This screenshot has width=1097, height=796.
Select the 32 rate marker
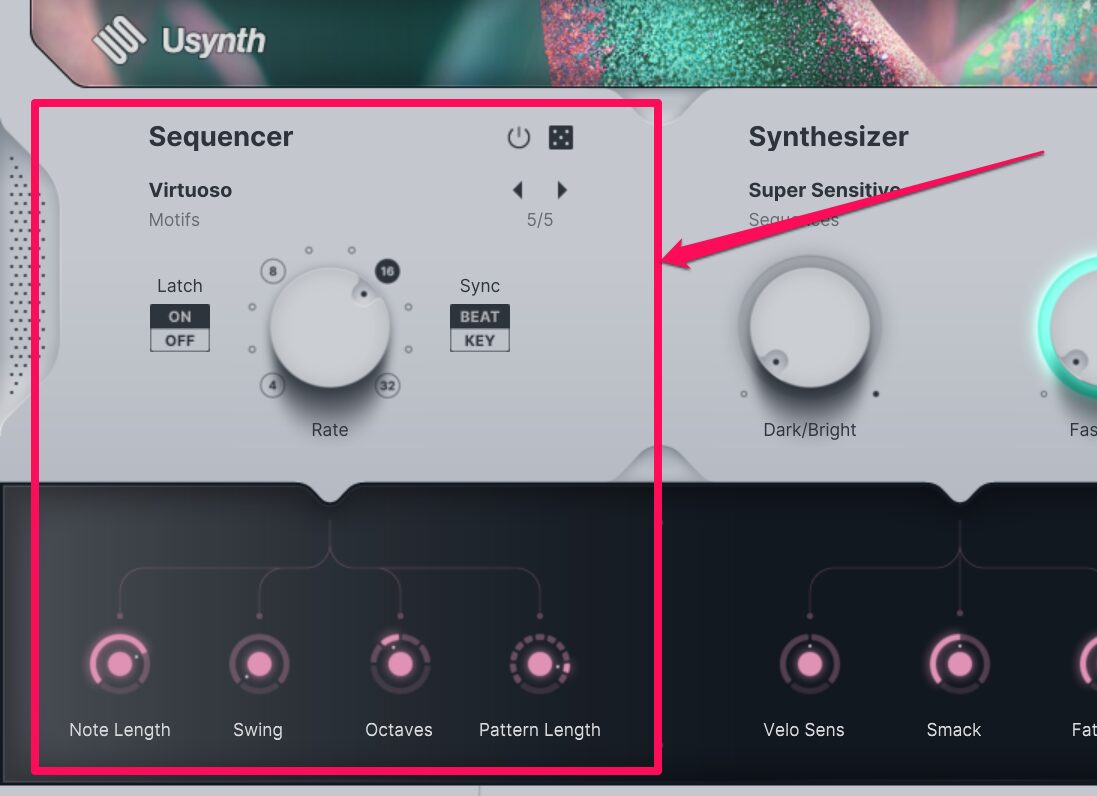tap(388, 385)
